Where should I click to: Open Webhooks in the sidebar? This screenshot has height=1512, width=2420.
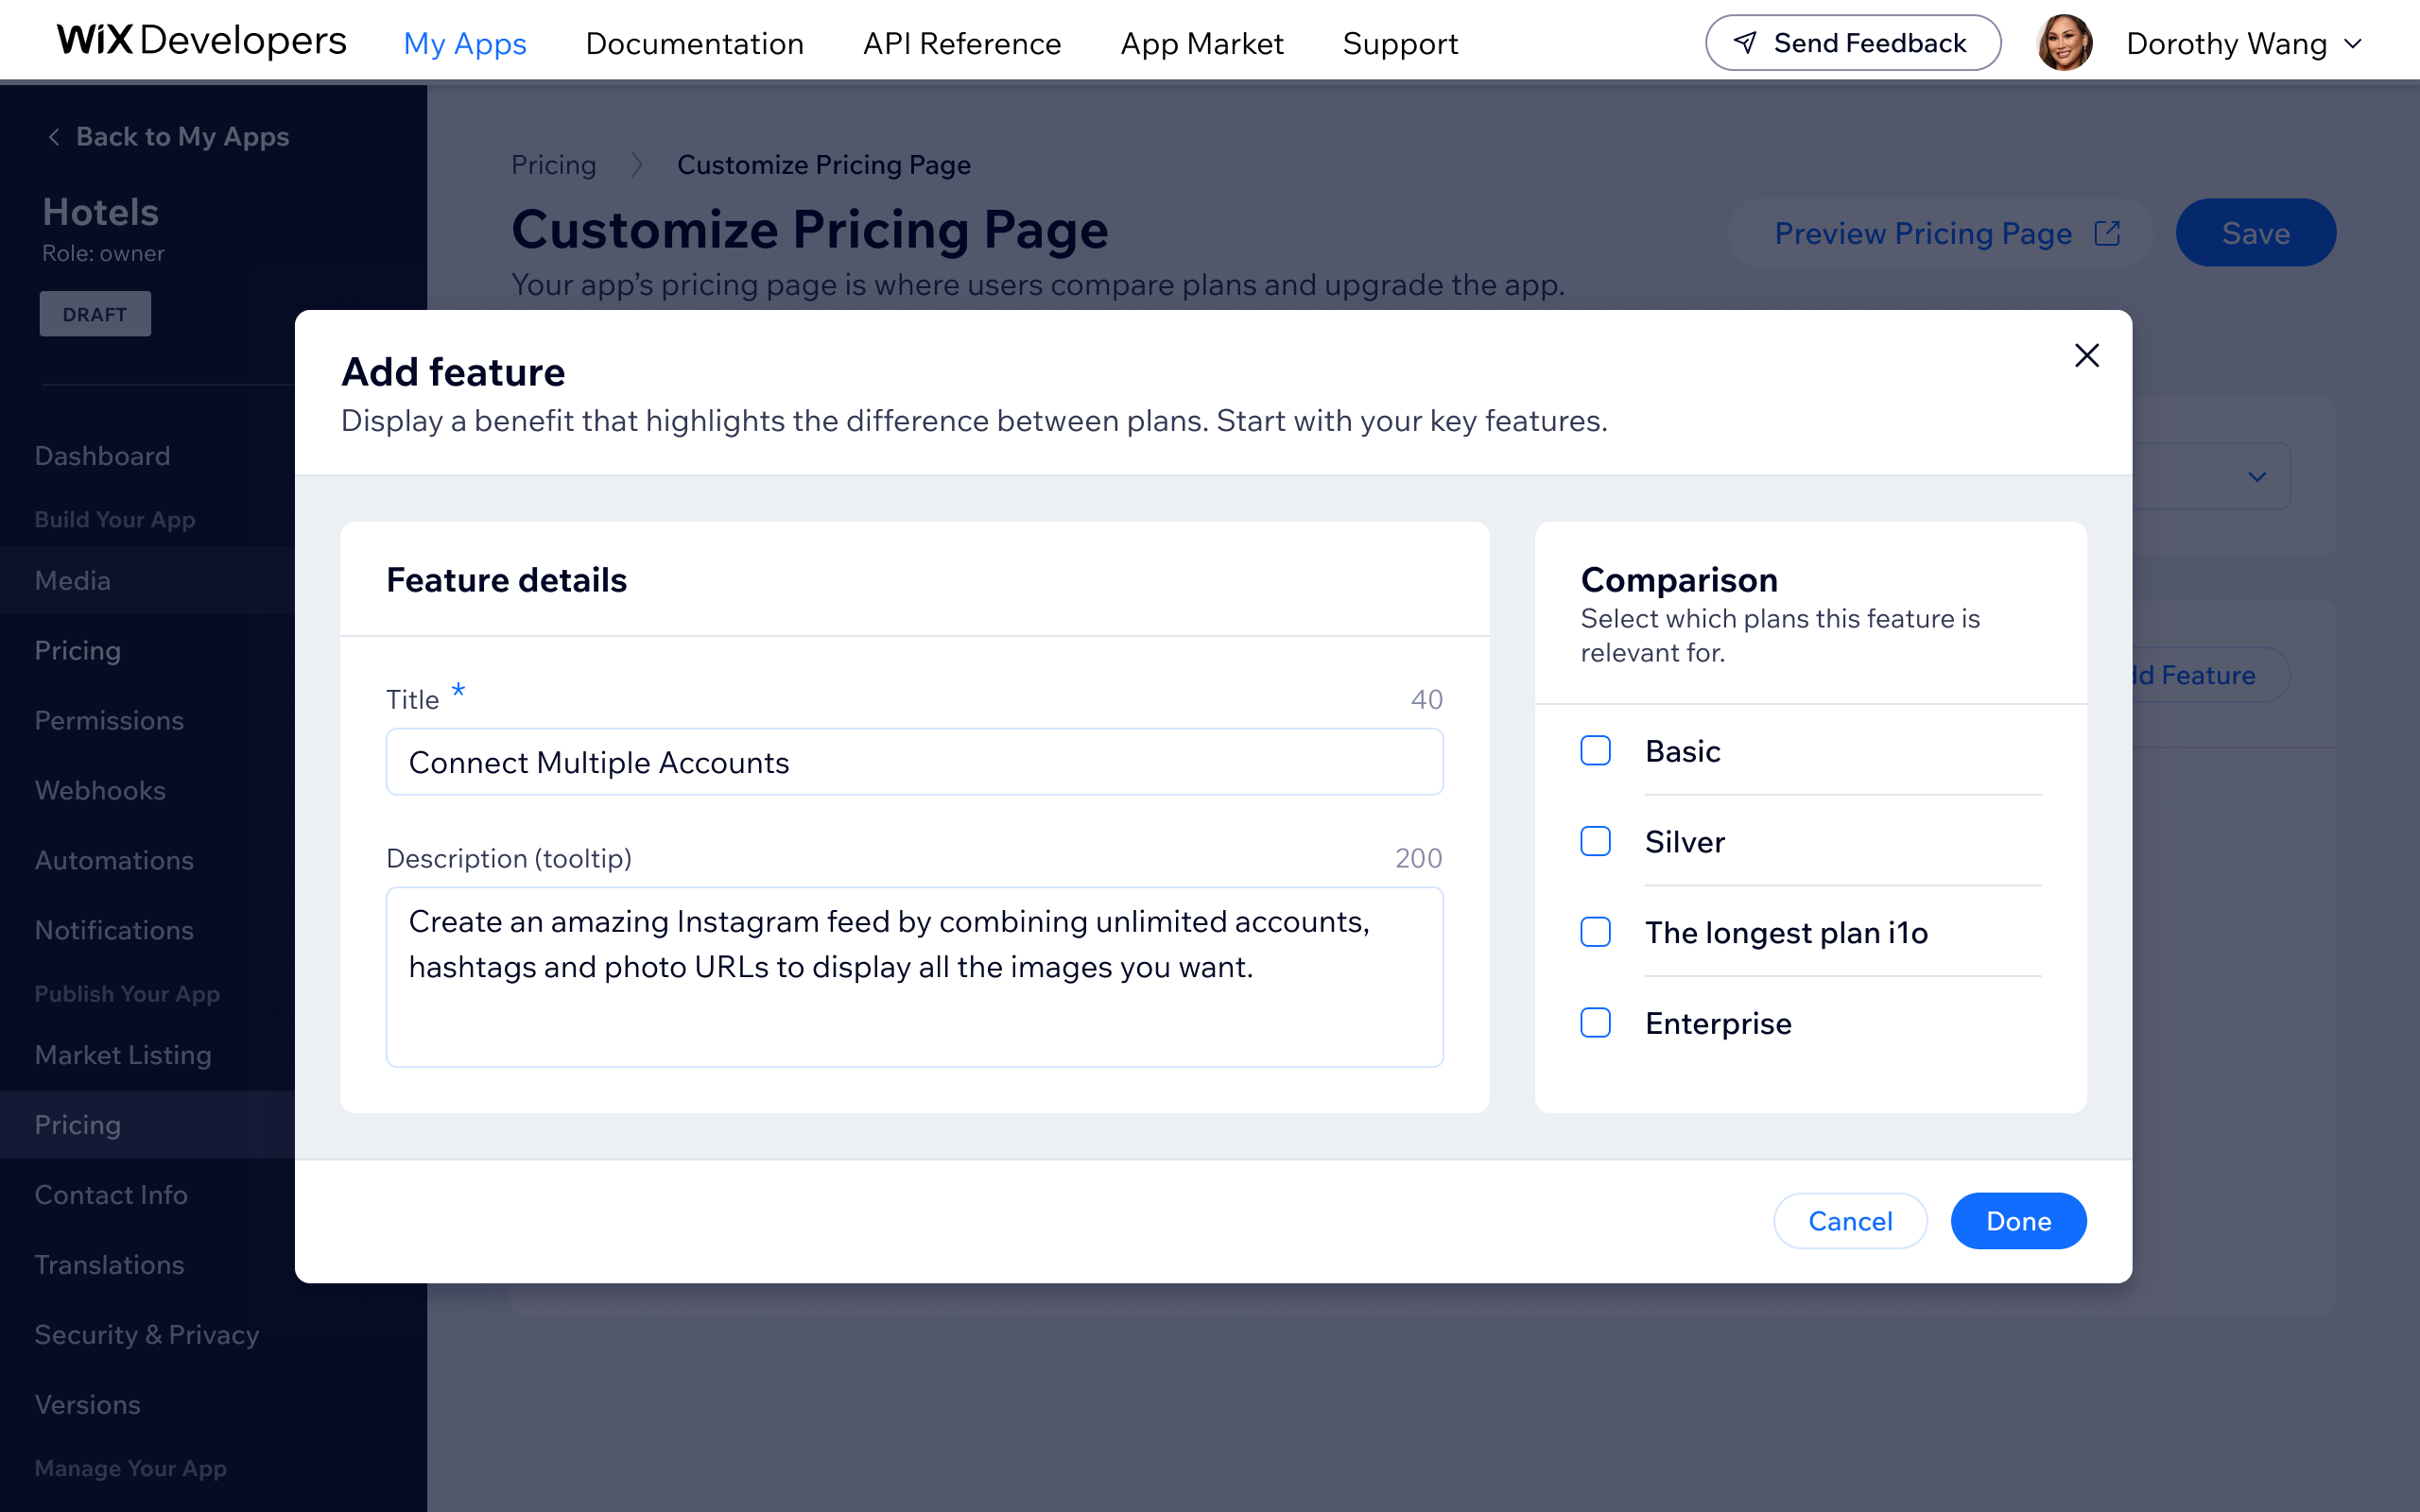coord(100,790)
